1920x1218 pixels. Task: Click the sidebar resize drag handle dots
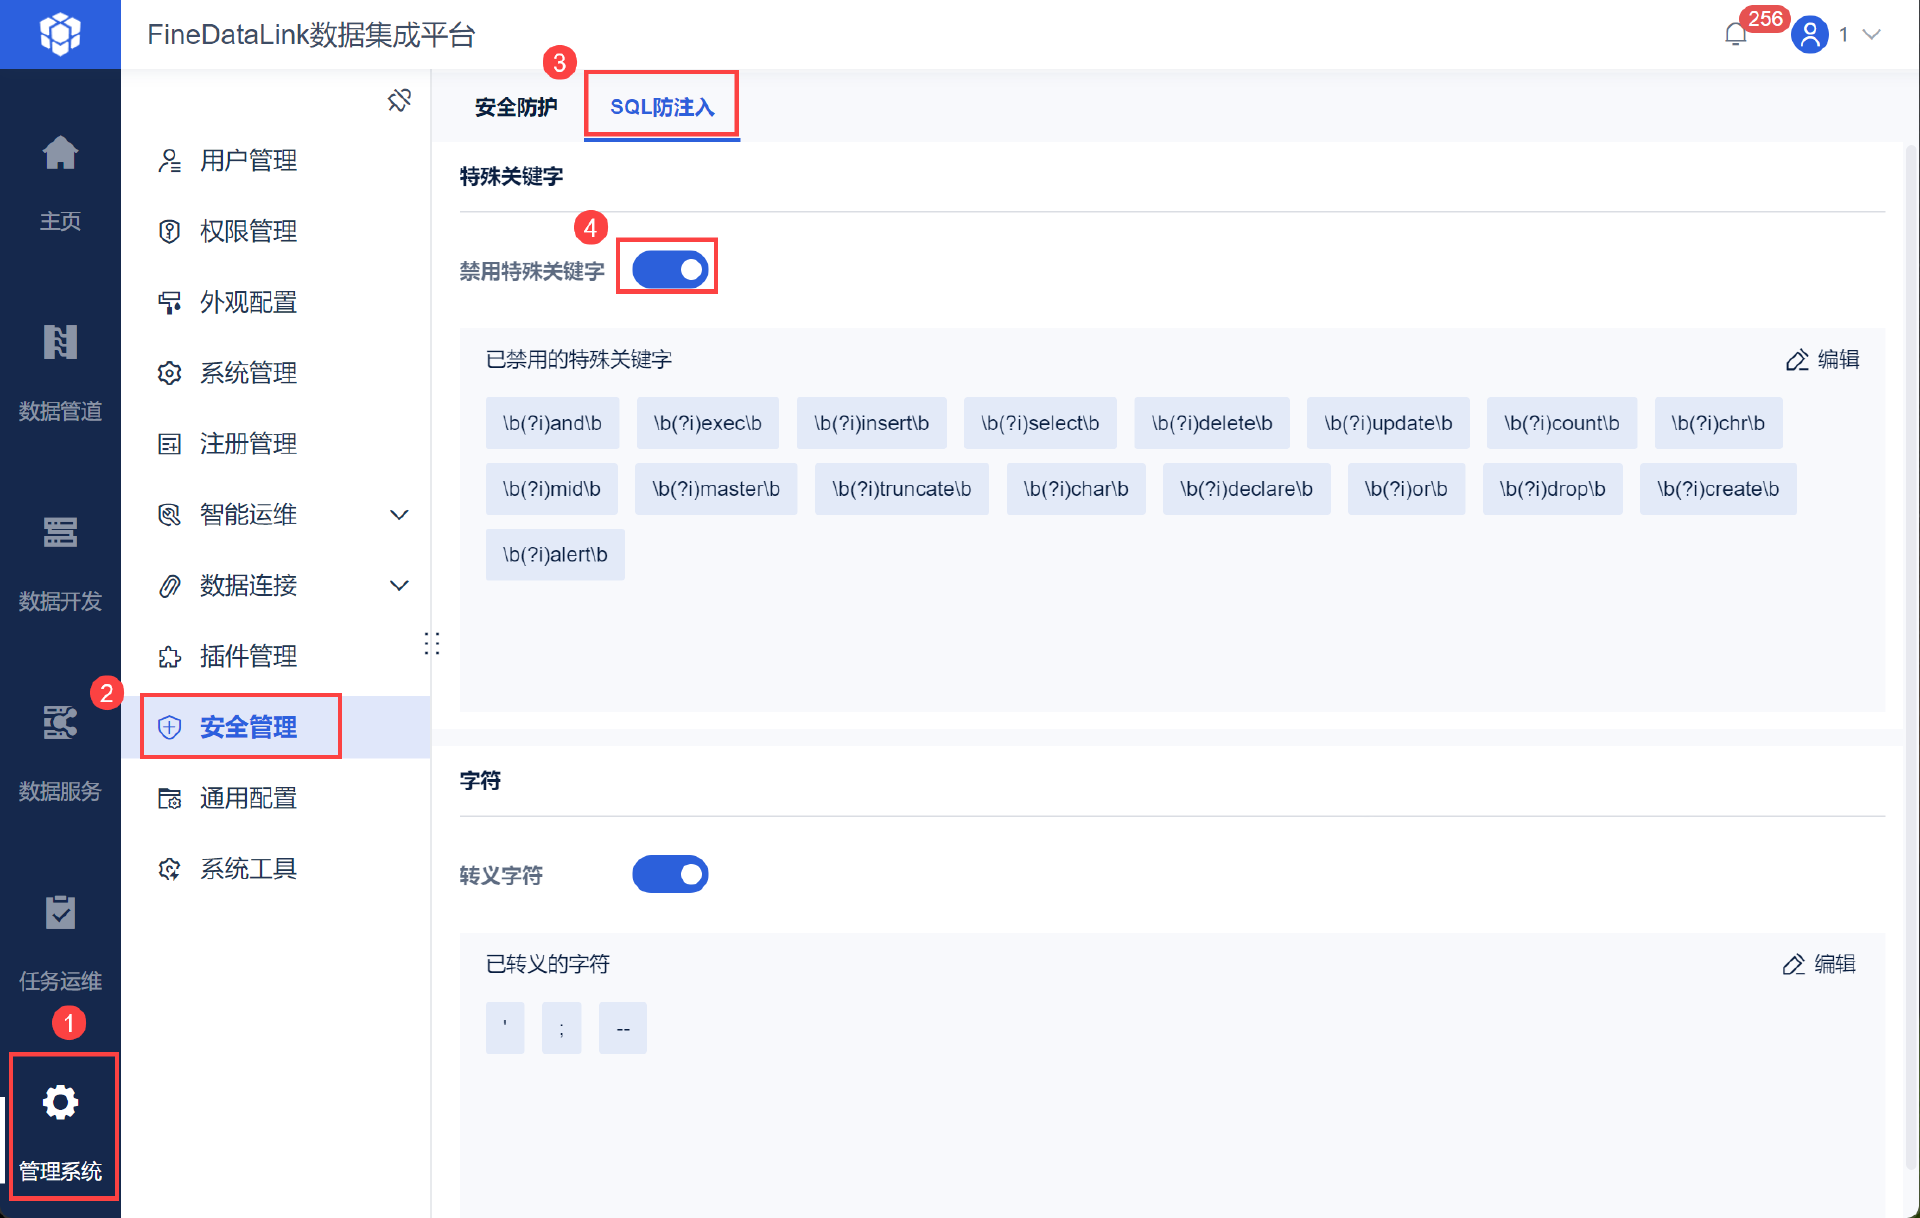click(x=432, y=643)
